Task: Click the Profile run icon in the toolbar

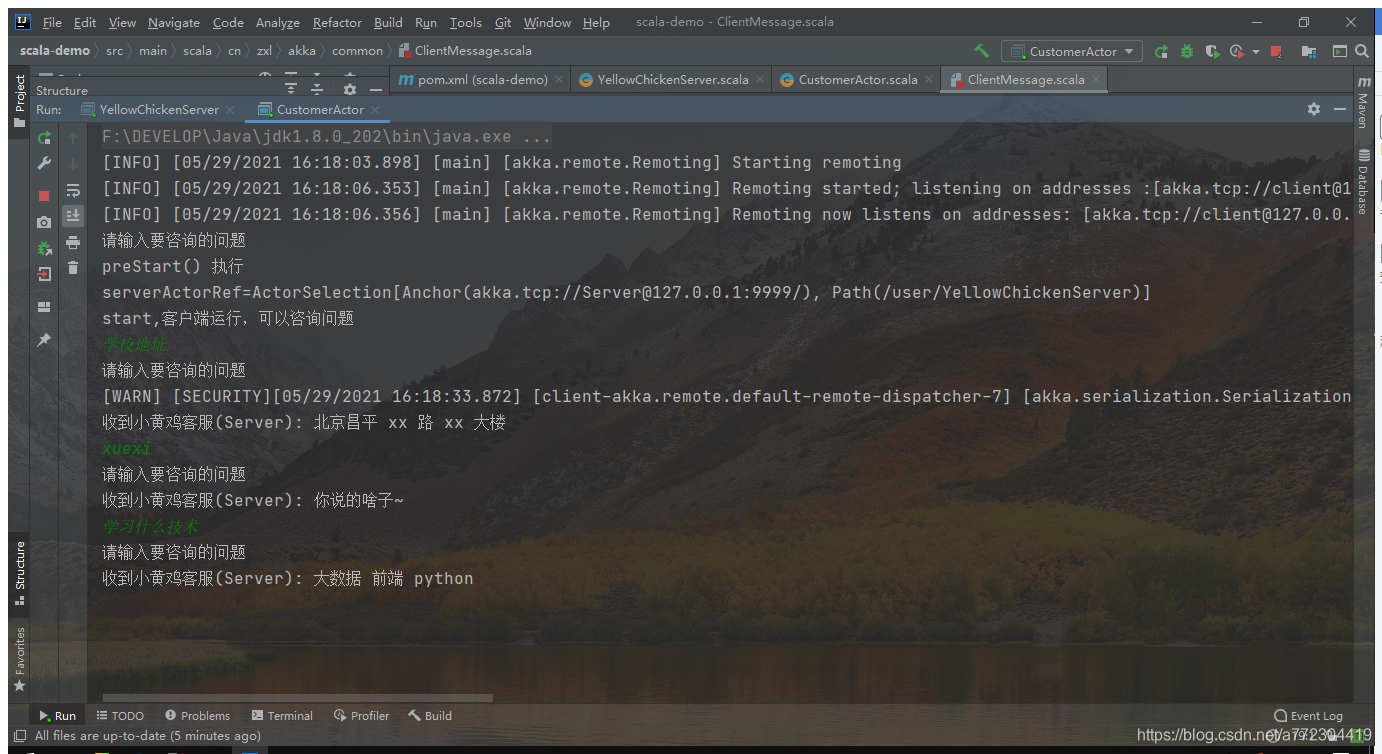Action: click(1237, 51)
